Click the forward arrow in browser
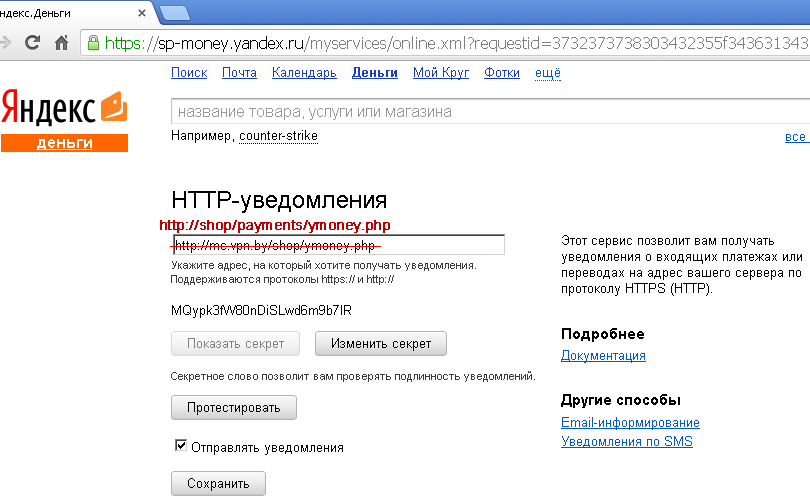Viewport: 810px width, 499px height. [x=5, y=43]
